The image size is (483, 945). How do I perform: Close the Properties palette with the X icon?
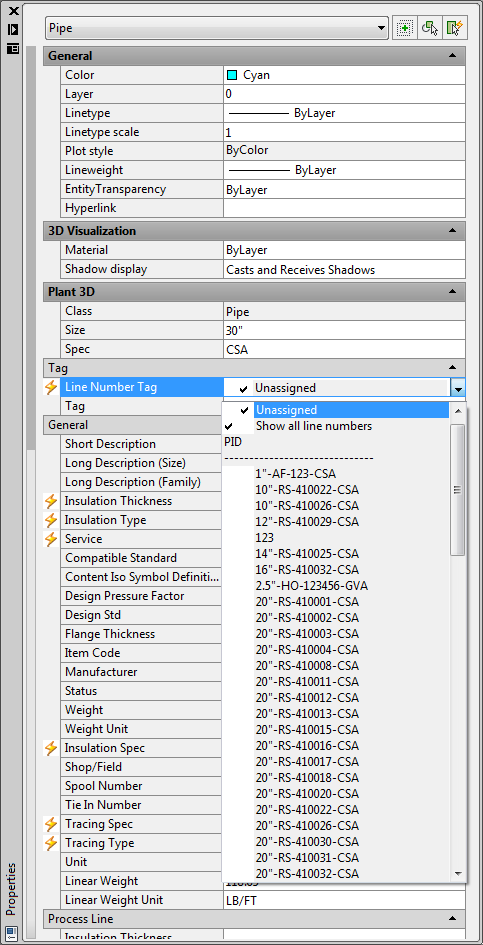click(x=13, y=11)
